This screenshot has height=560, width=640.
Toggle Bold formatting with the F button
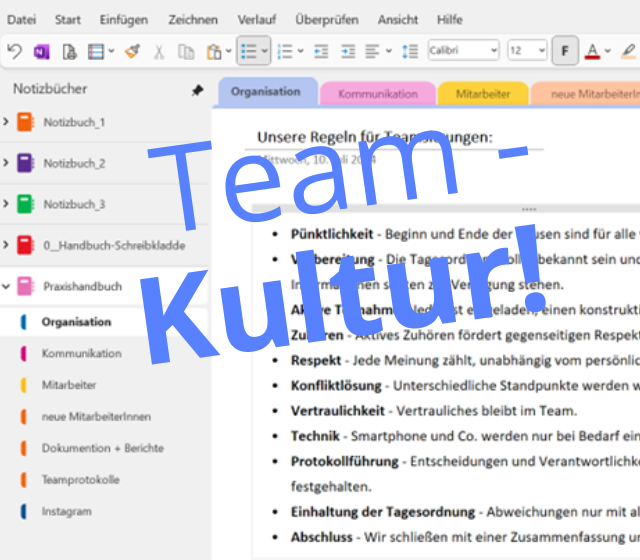(565, 51)
